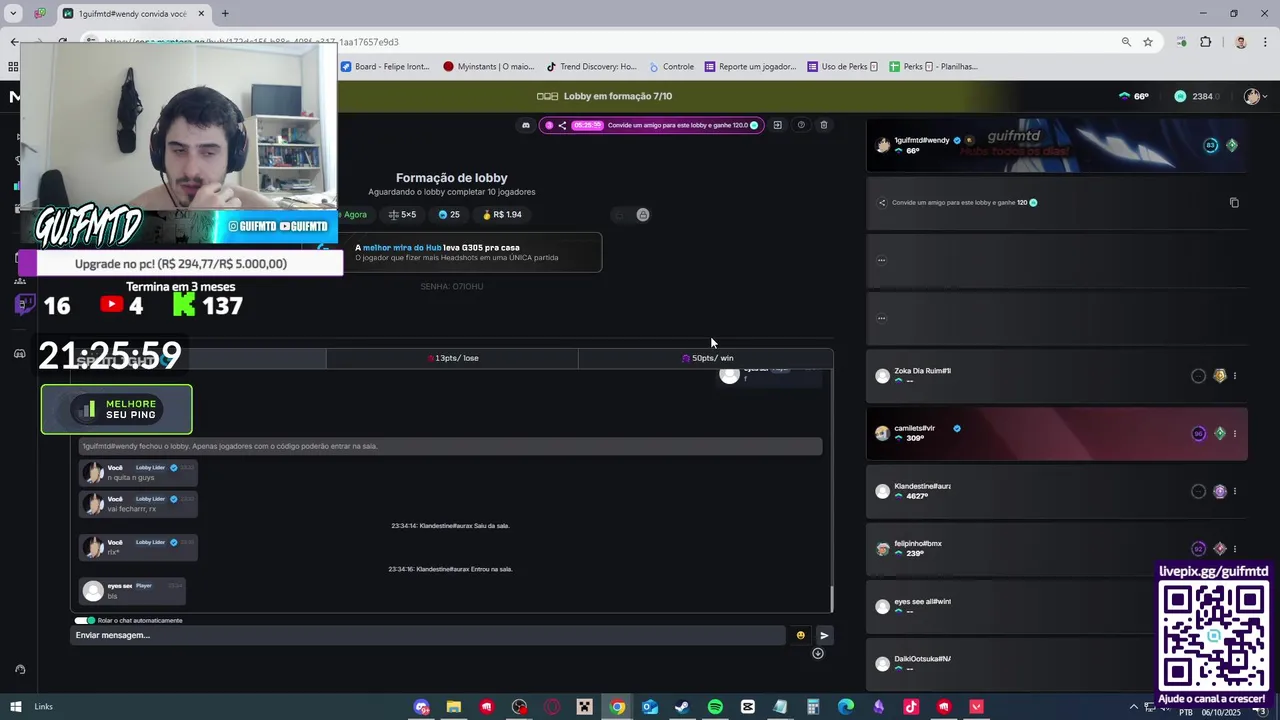Screen dimensions: 1280x720
Task: Open Myinstants bookmark
Action: 489,67
